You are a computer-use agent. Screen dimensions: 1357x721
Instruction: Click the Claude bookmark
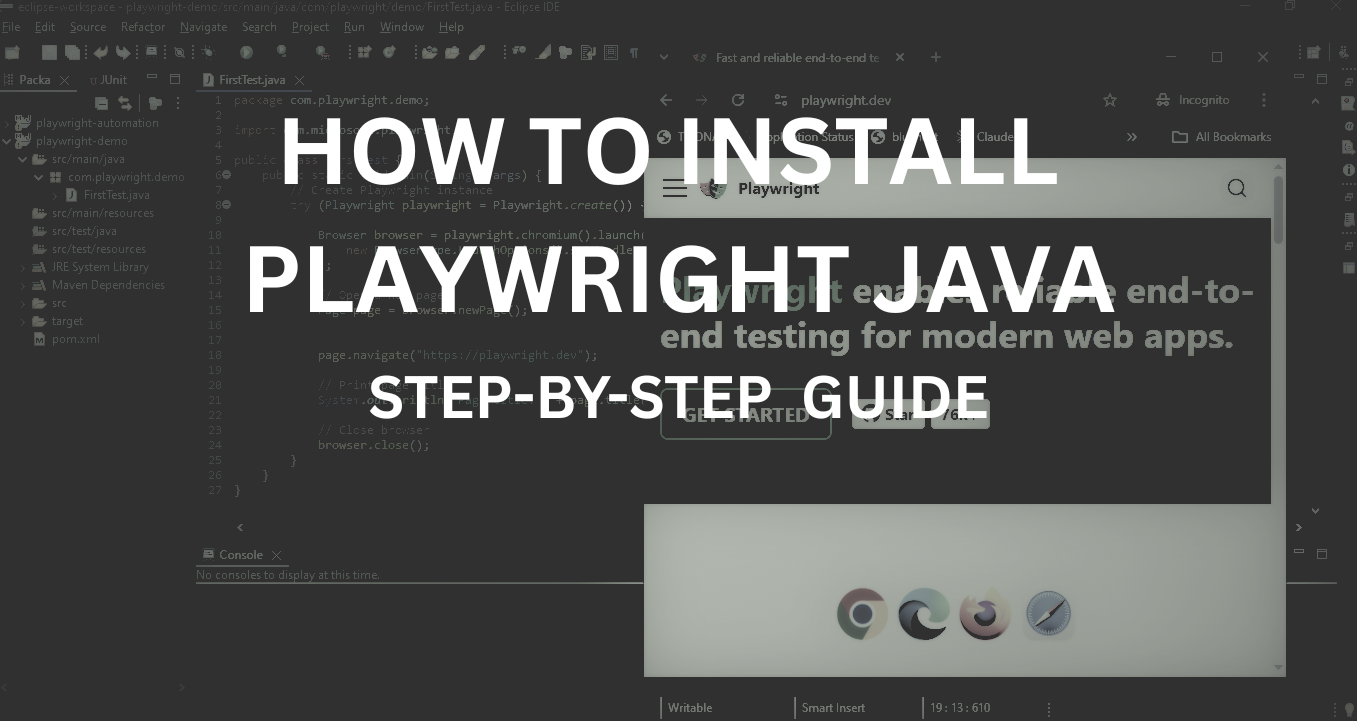point(986,137)
